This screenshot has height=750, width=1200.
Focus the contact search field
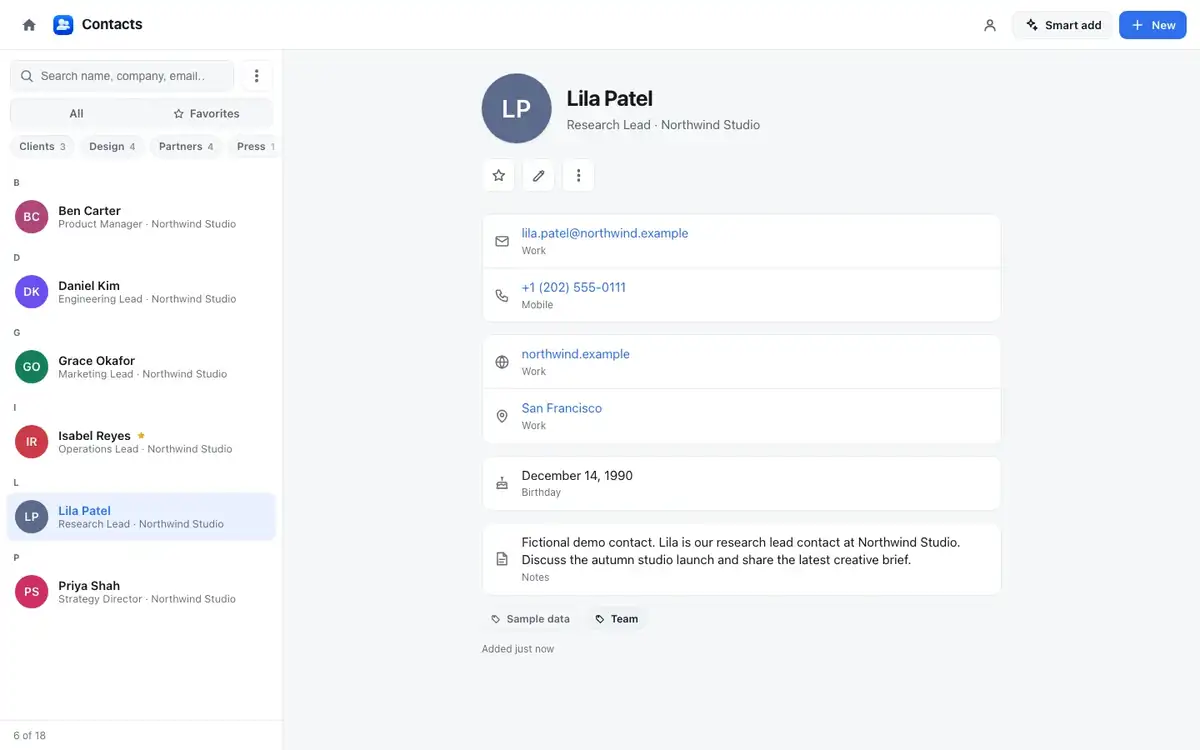click(122, 76)
